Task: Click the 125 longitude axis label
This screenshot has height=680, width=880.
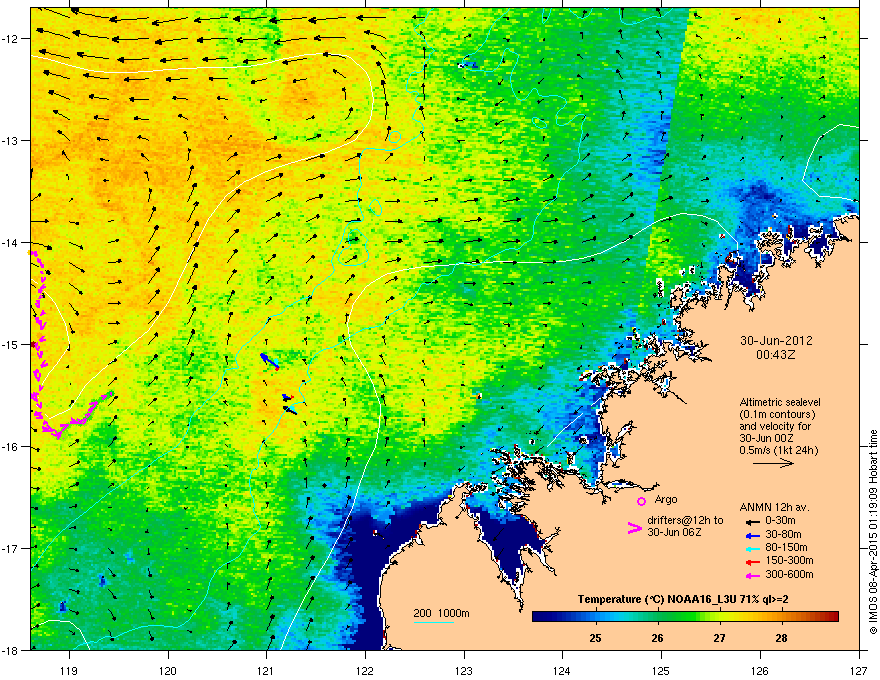Action: (661, 670)
